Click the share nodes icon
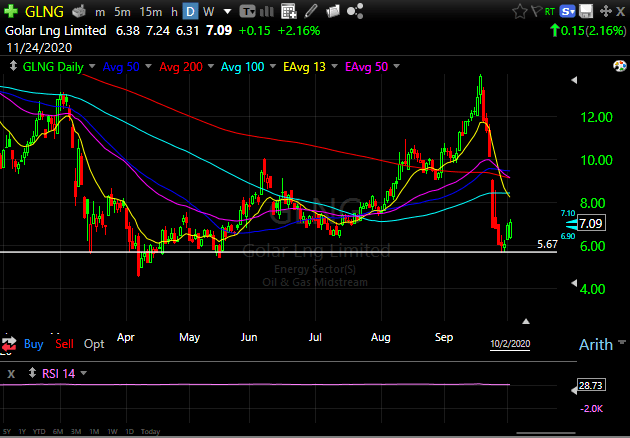The height and width of the screenshot is (438, 630). coord(356,12)
